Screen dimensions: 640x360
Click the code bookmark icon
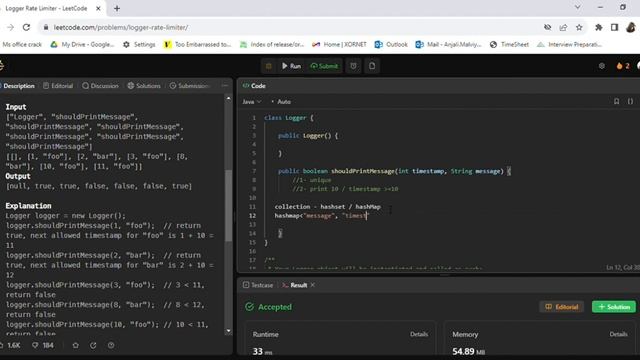[x=616, y=101]
